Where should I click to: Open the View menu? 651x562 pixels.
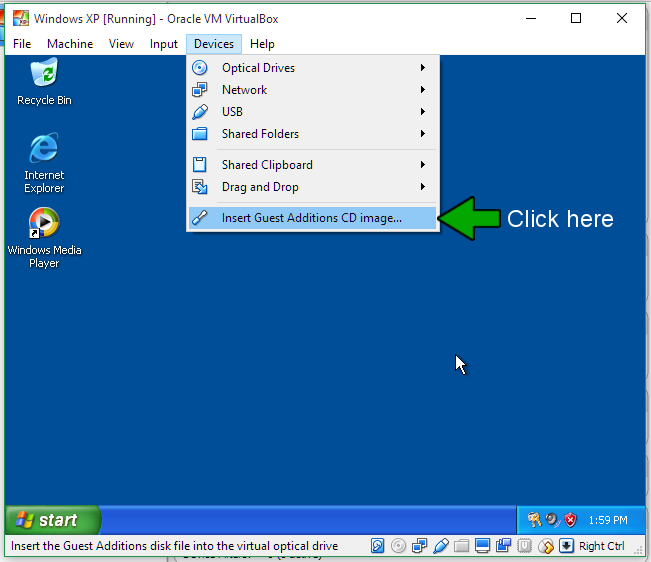point(121,44)
